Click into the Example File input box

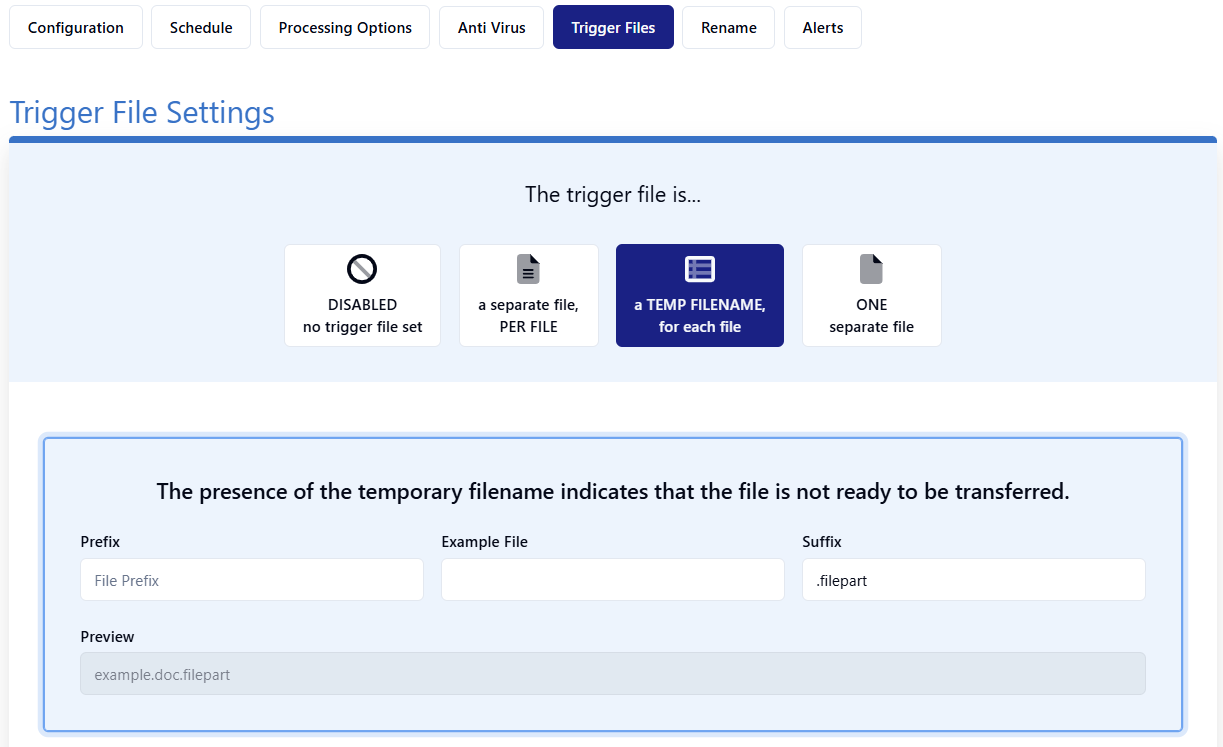pyautogui.click(x=612, y=580)
